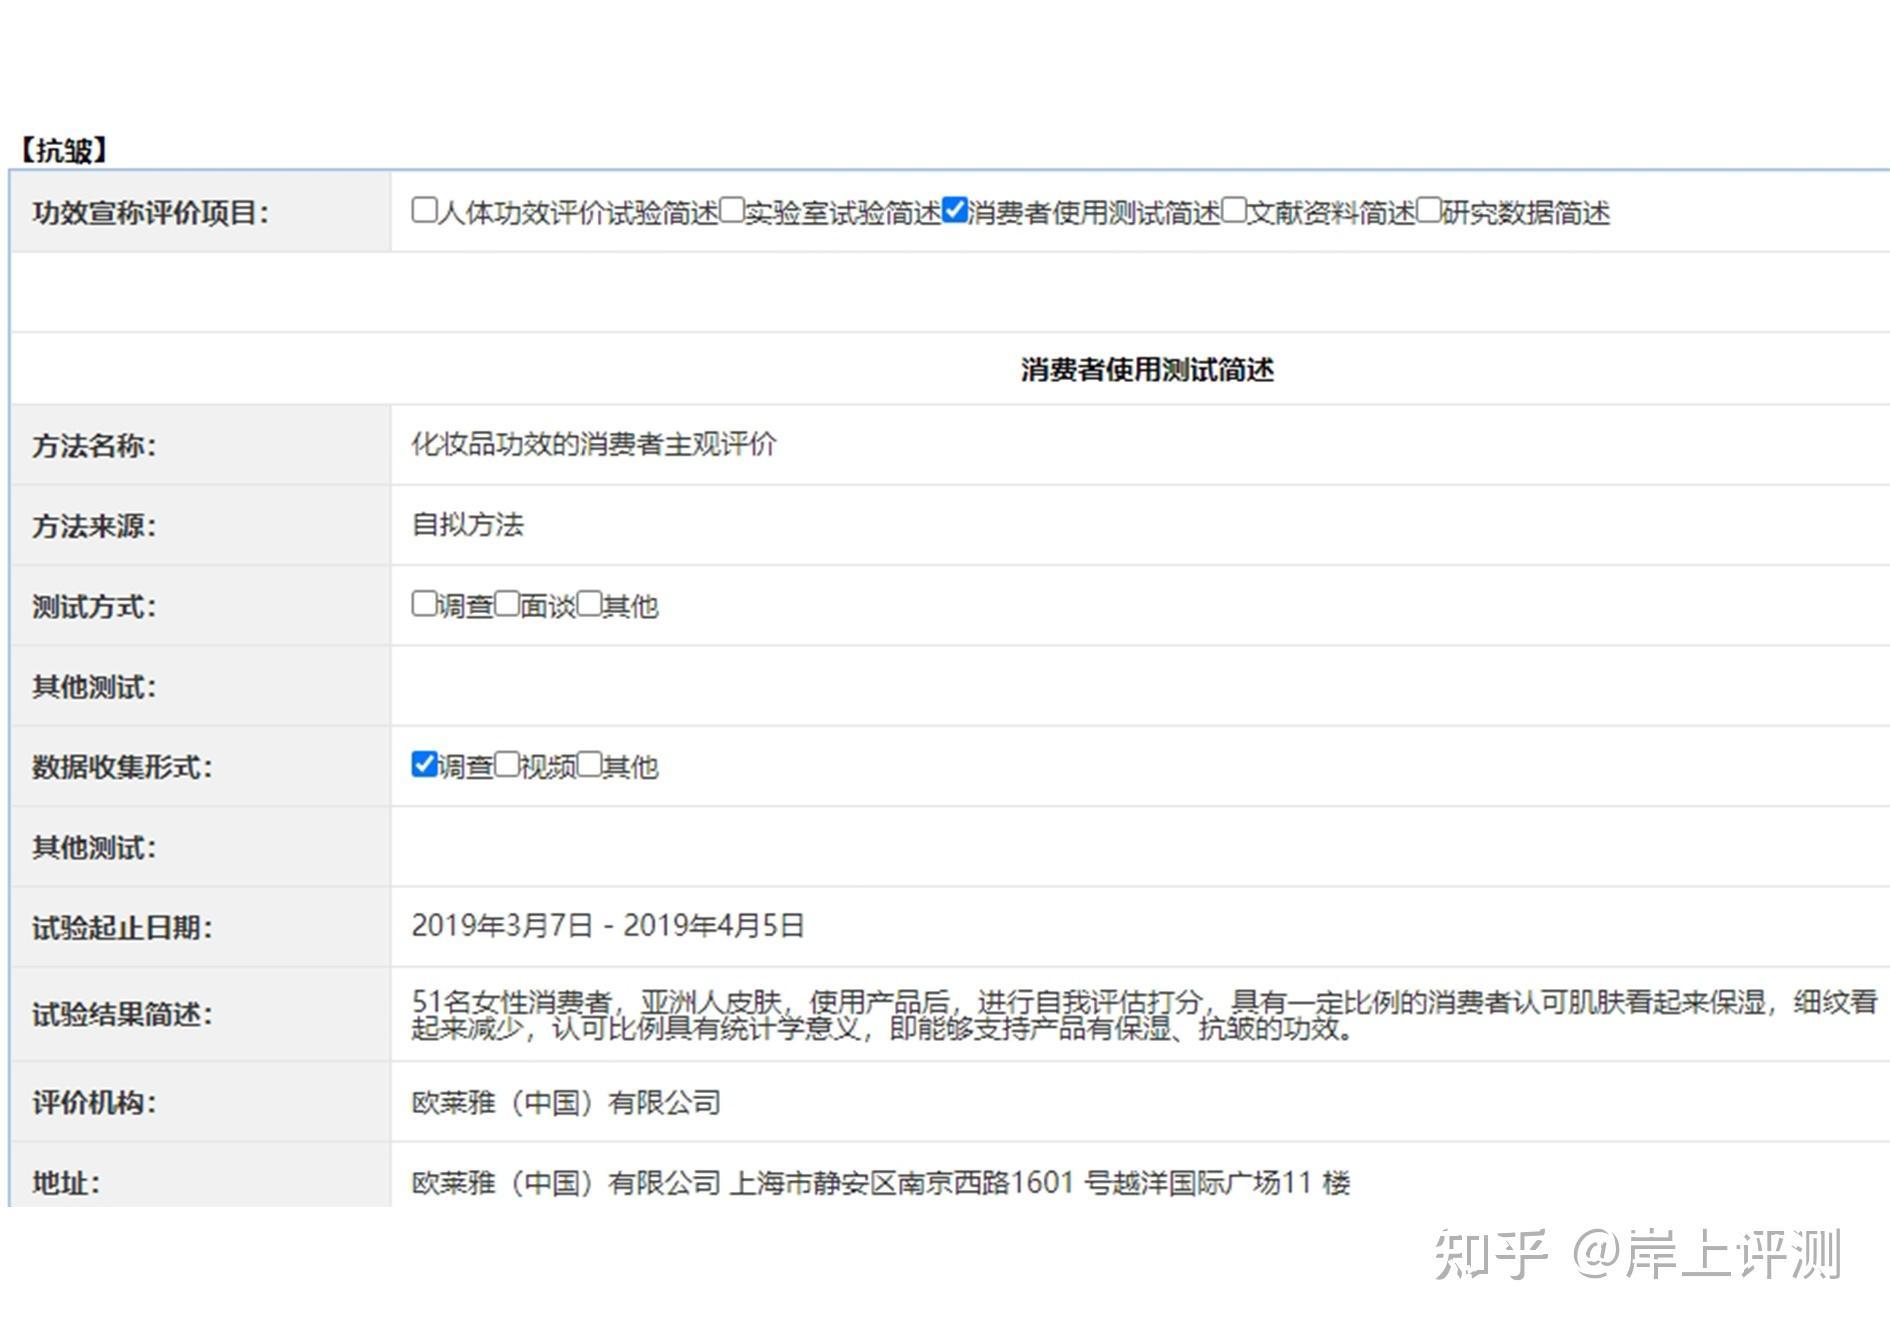Click the address text 上海市静安区南京西路1601
This screenshot has height=1331, width=1890.
click(x=902, y=1183)
